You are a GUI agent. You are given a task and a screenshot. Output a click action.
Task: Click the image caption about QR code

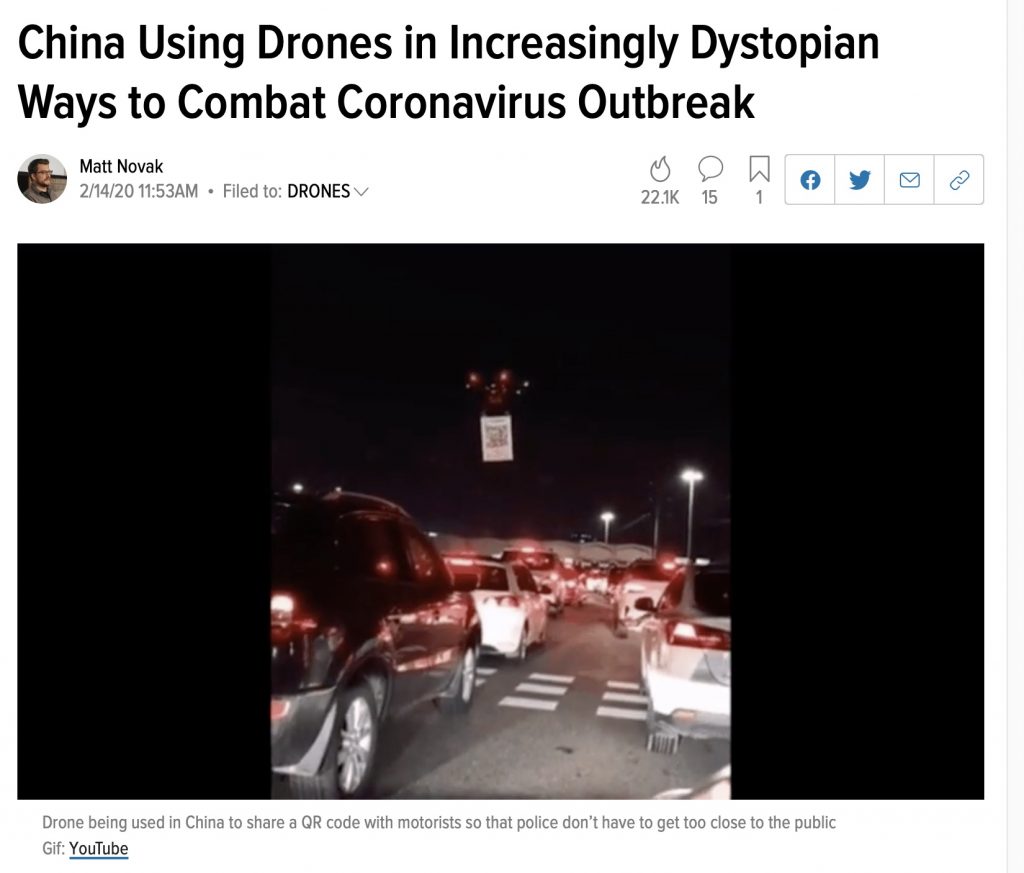pyautogui.click(x=439, y=822)
